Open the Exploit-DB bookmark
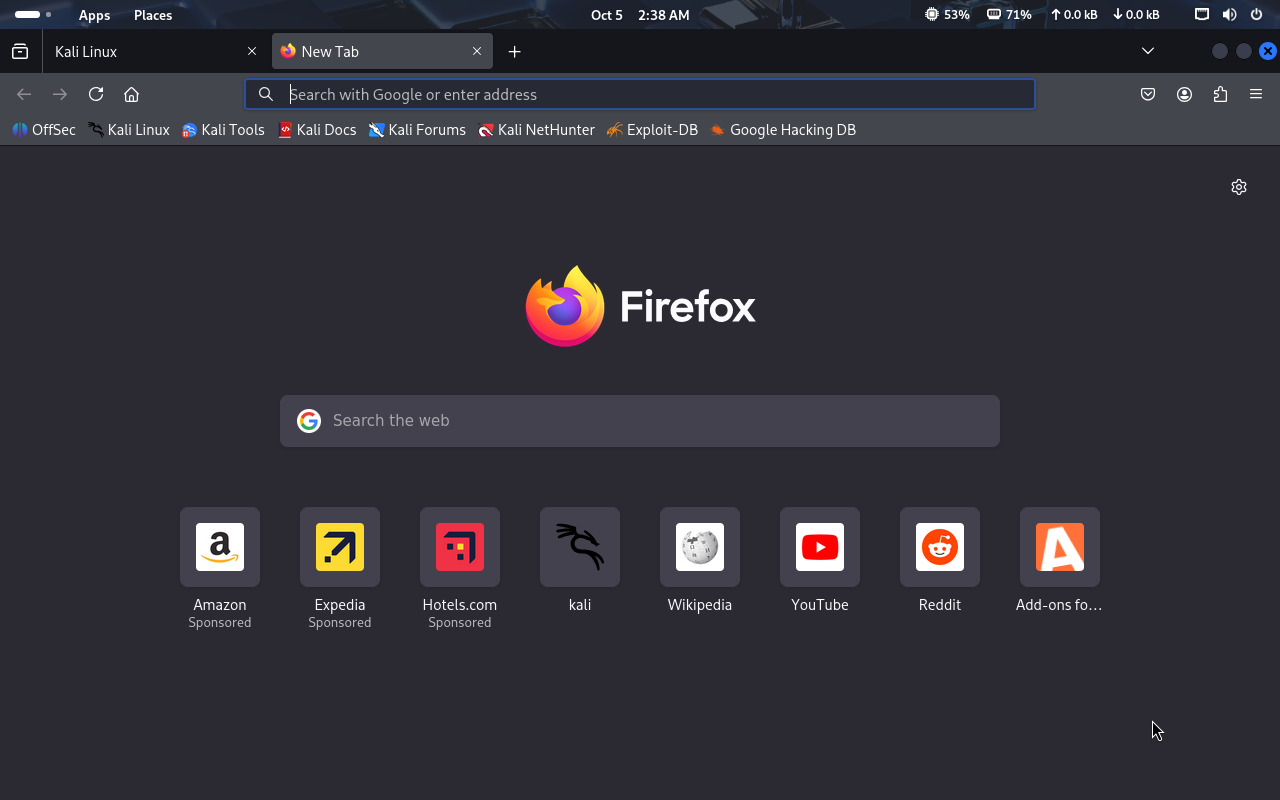This screenshot has width=1280, height=800. [652, 130]
